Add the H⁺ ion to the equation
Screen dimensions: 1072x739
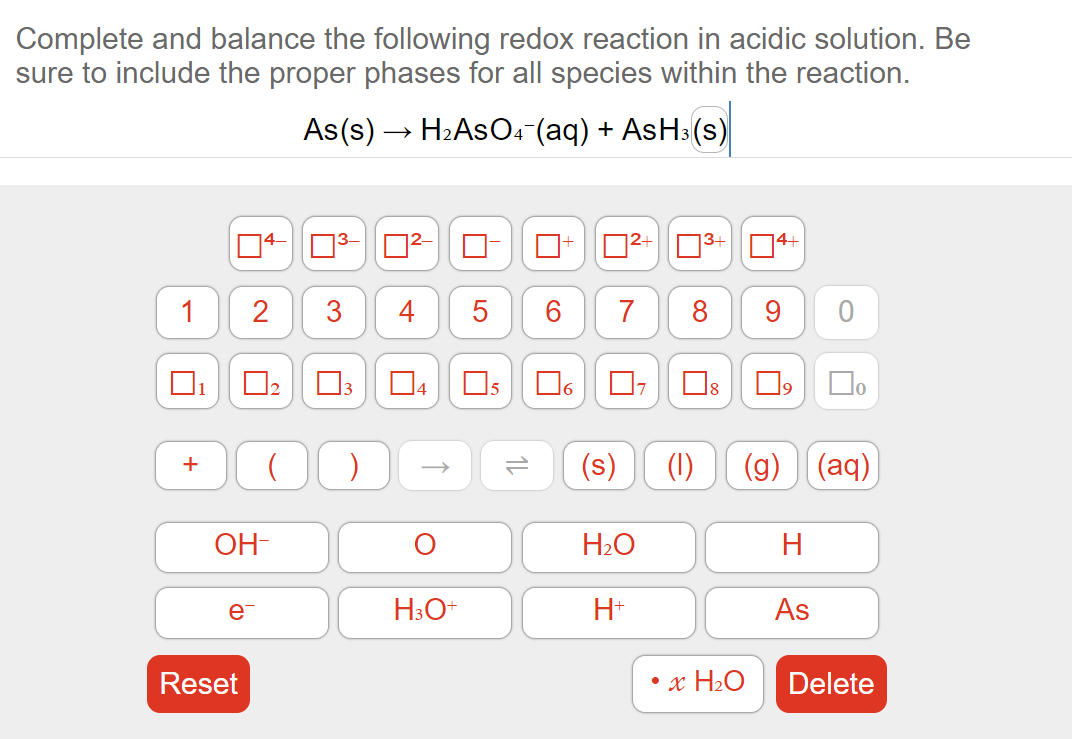[x=608, y=612]
